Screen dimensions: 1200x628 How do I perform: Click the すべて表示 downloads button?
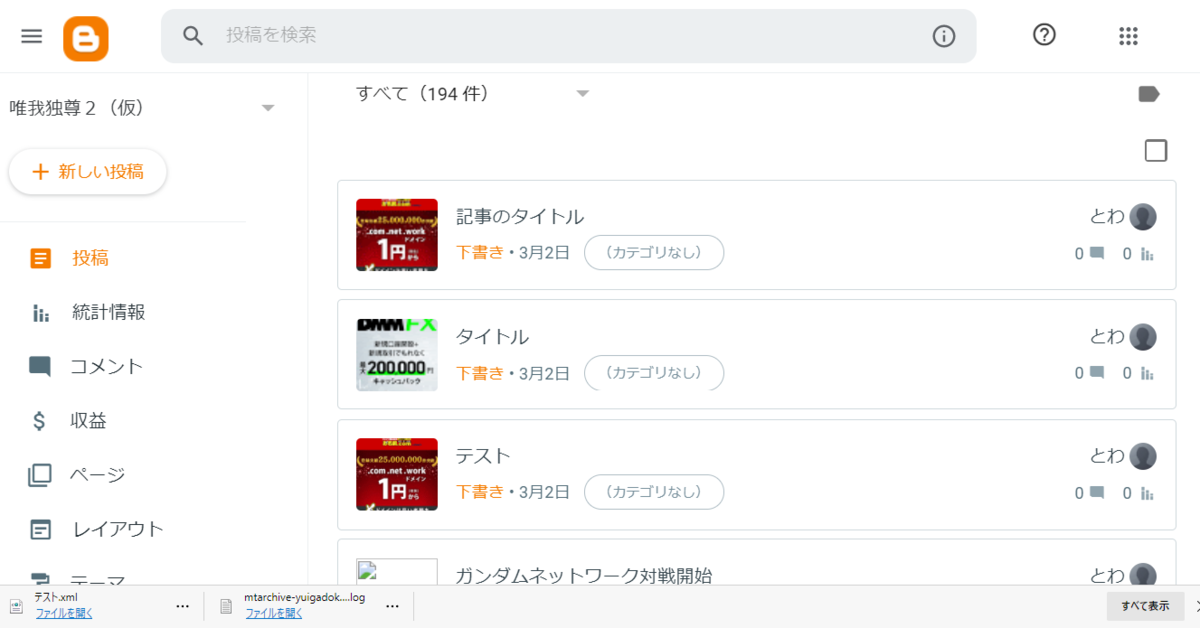coord(1145,606)
